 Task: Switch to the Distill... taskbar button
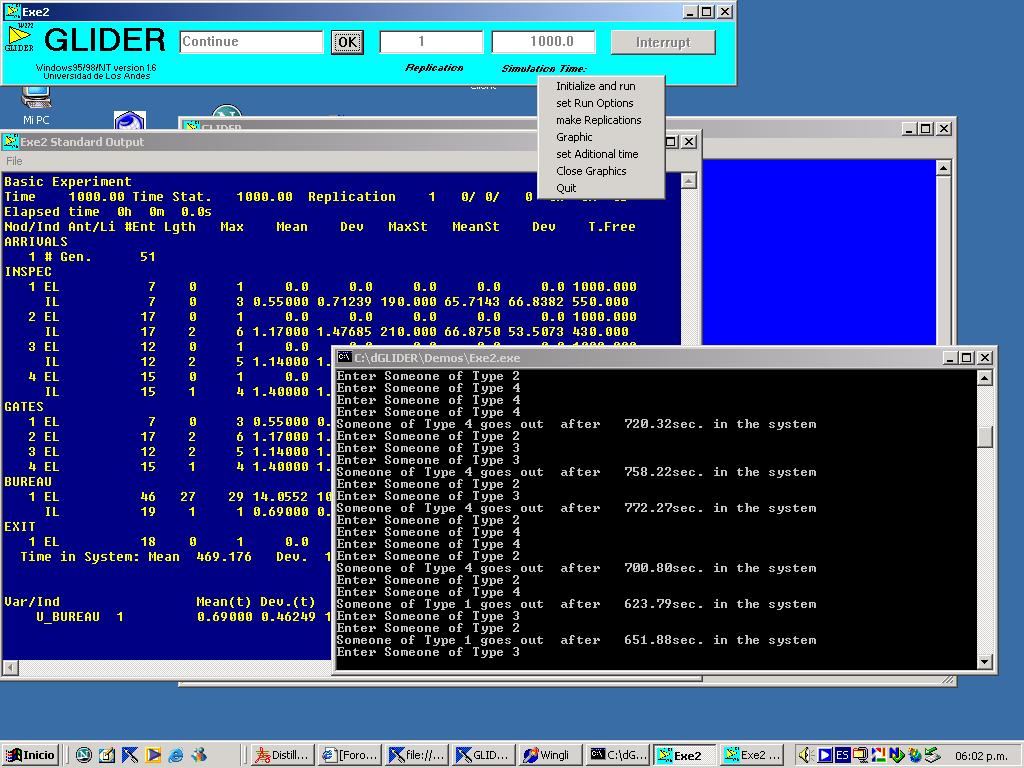tap(283, 755)
